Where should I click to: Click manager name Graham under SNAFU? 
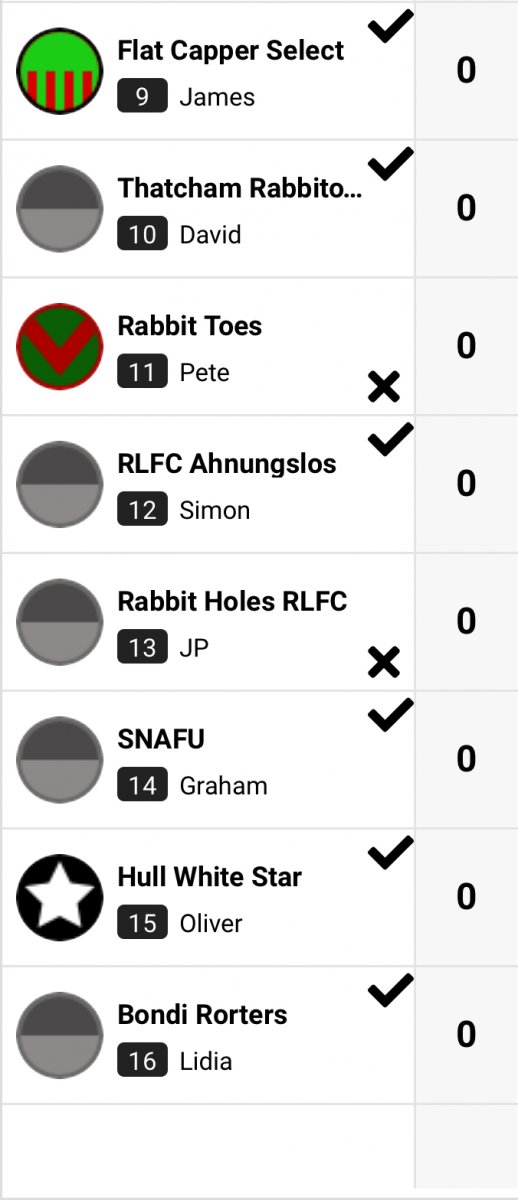[223, 786]
